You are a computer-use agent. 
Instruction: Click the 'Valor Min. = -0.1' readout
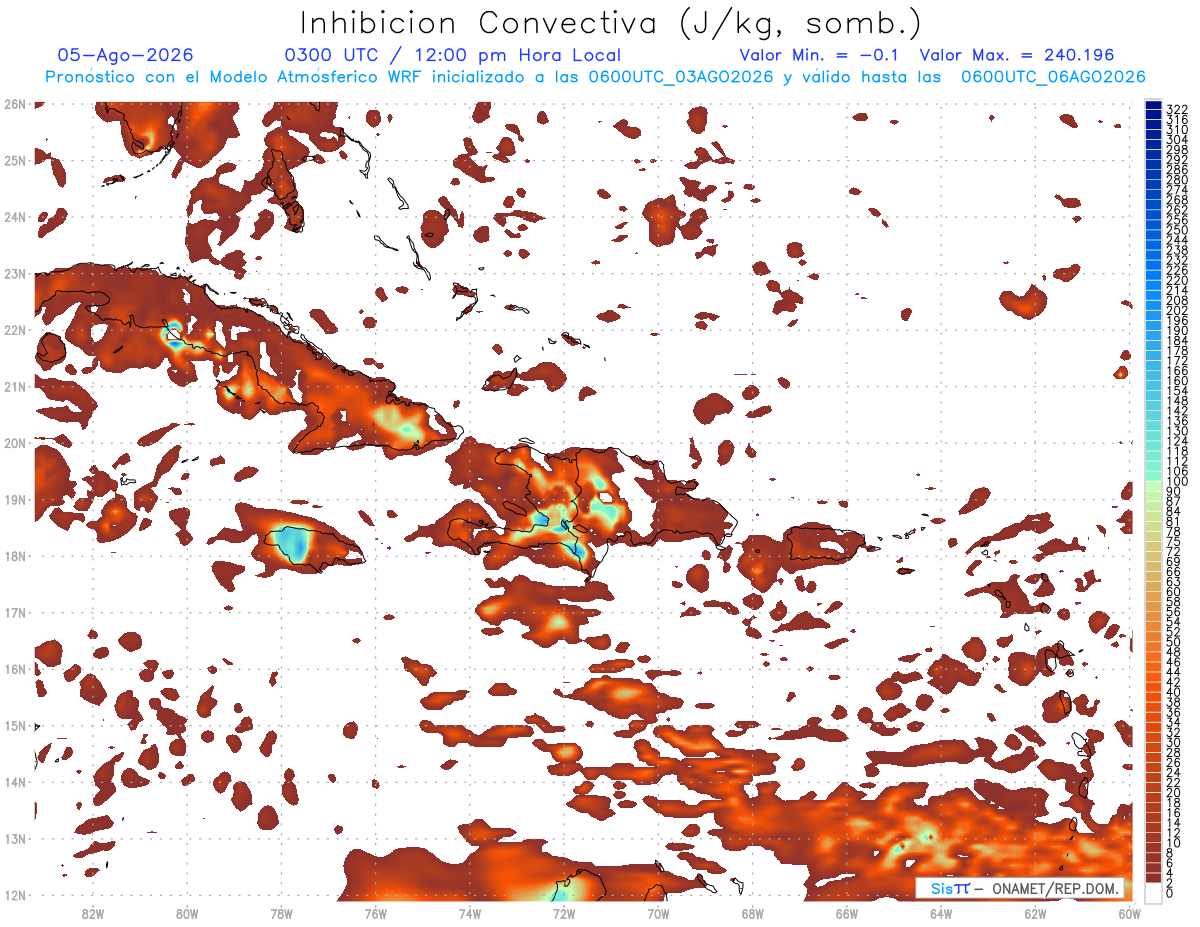819,55
